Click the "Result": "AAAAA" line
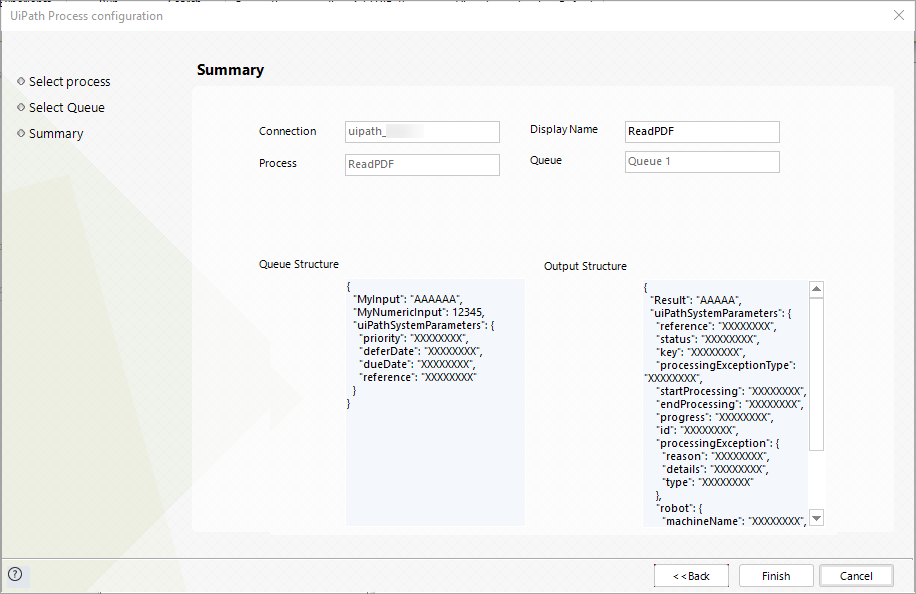Viewport: 916px width, 594px height. pyautogui.click(x=696, y=300)
